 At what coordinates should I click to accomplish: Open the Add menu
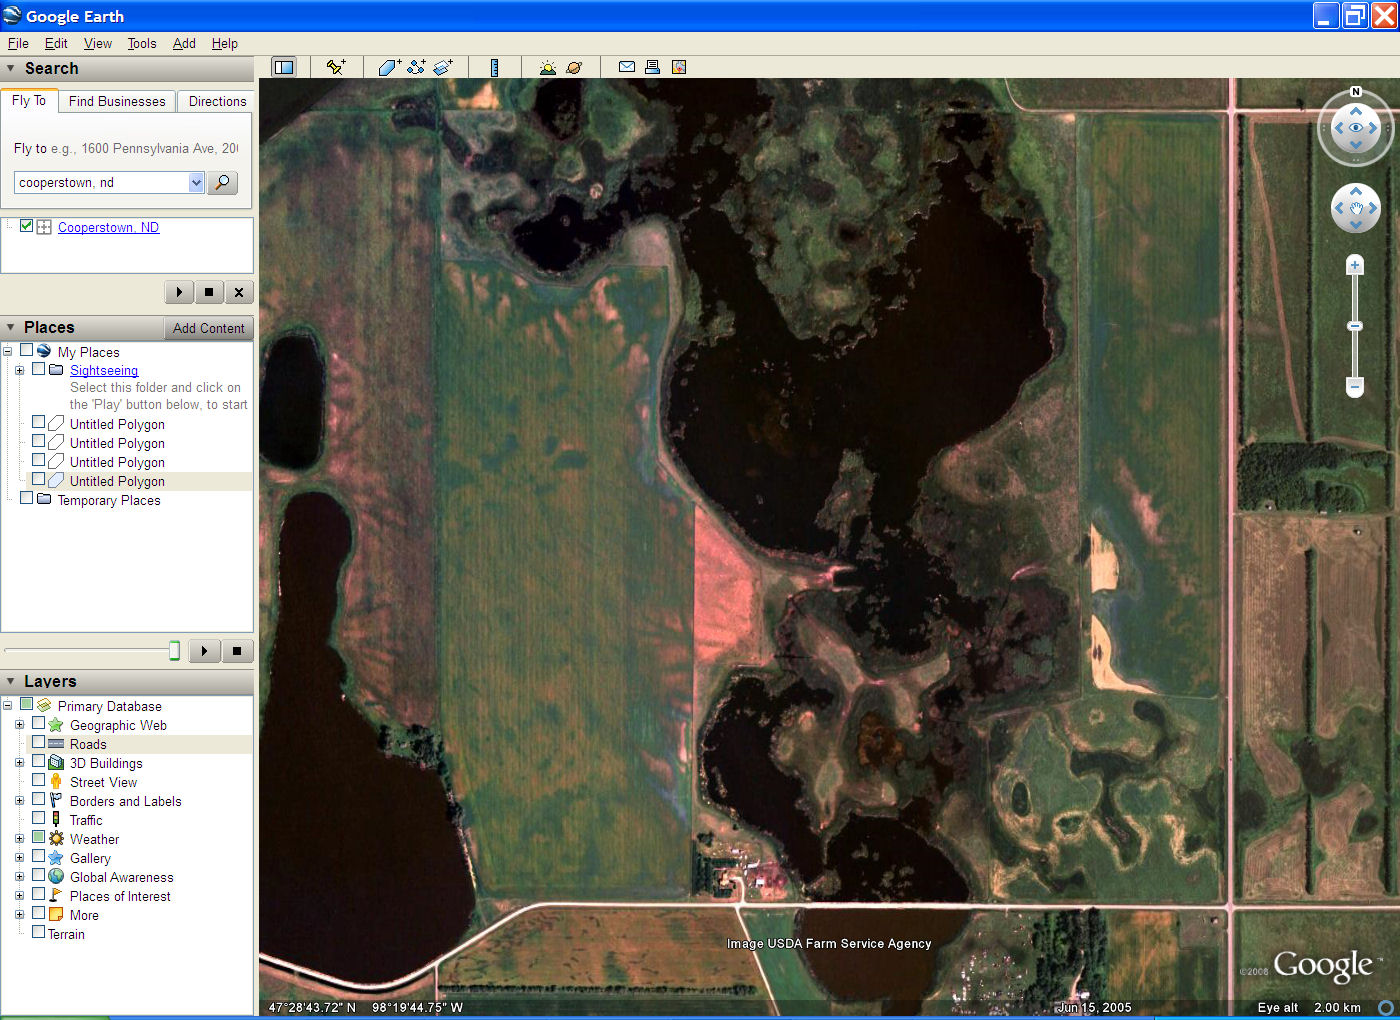tap(184, 43)
